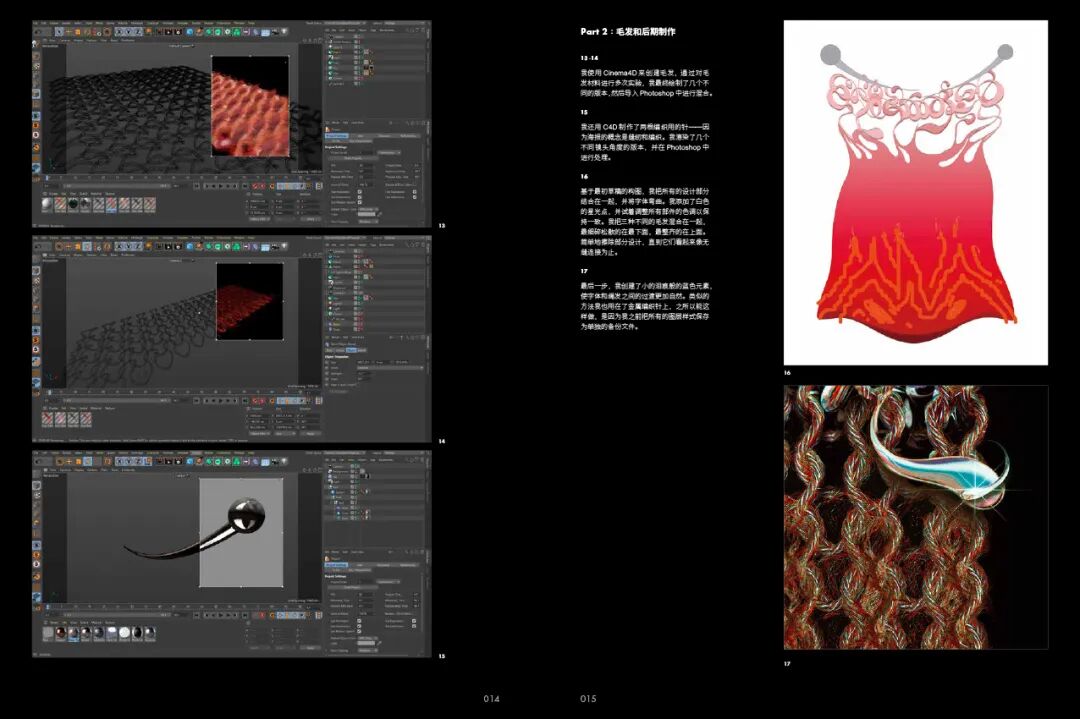Click blue Cube primitive icon in figure 13 toolbar
Viewport: 1080px width, 719px height.
189,32
